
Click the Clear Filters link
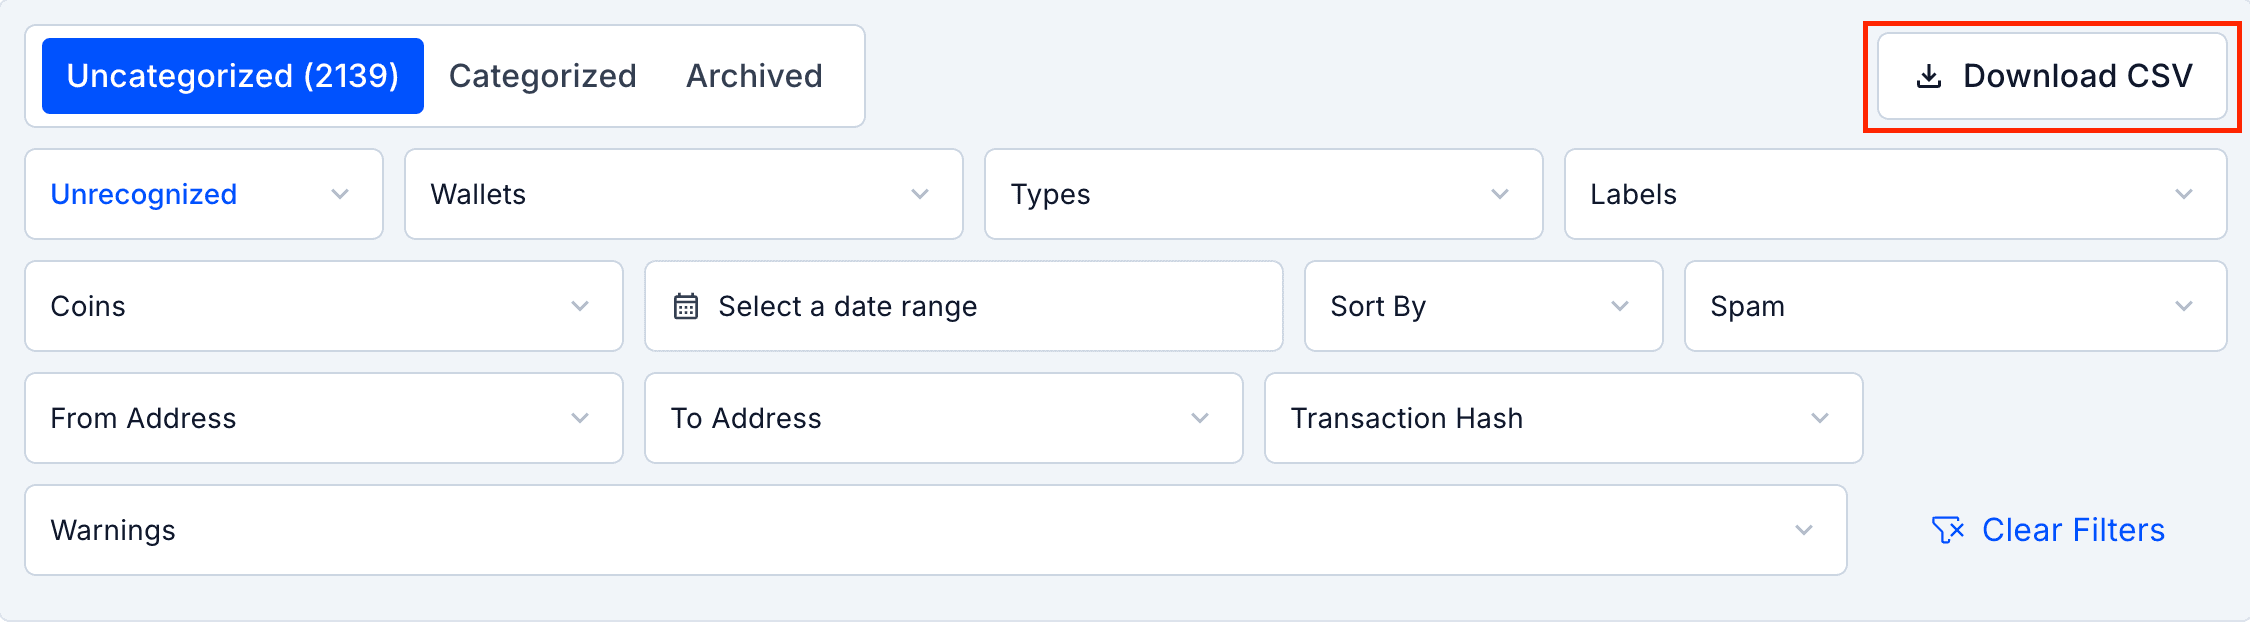[x=2072, y=530]
